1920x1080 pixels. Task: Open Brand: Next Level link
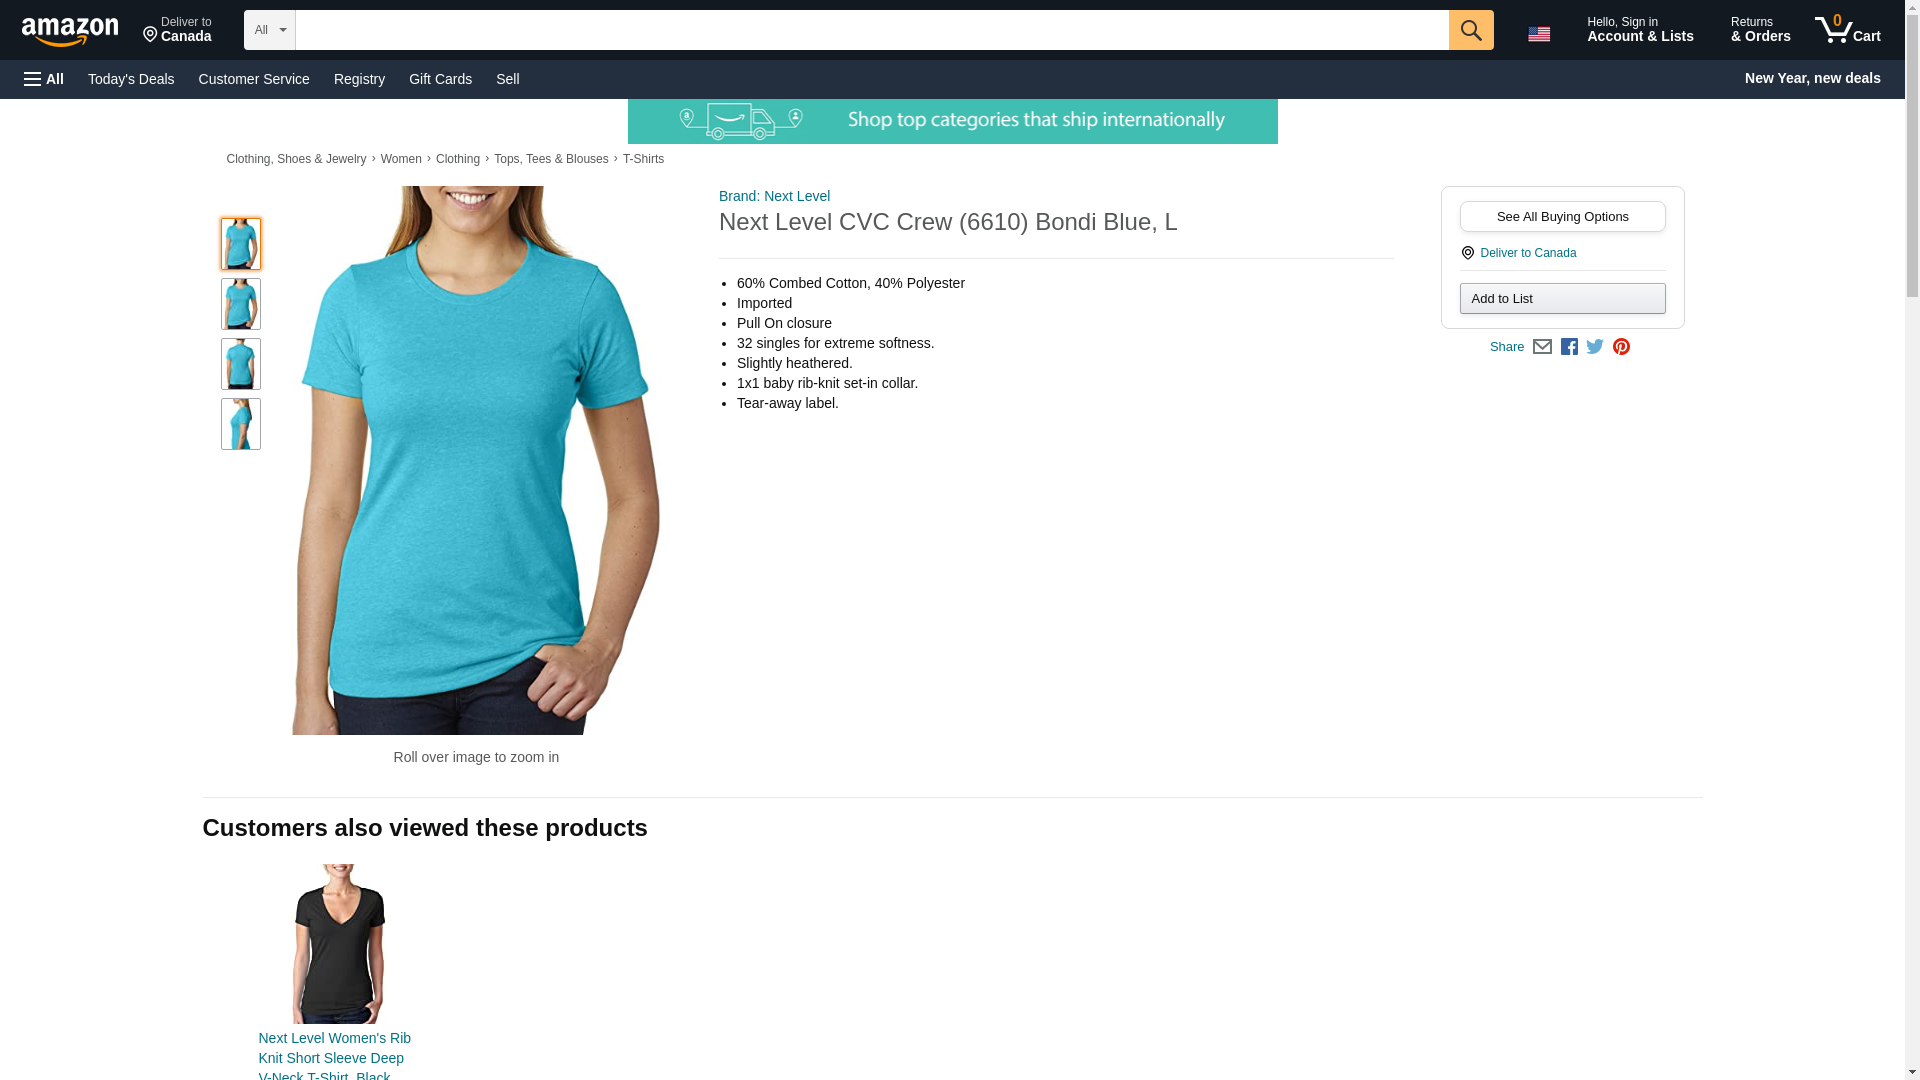pos(774,196)
